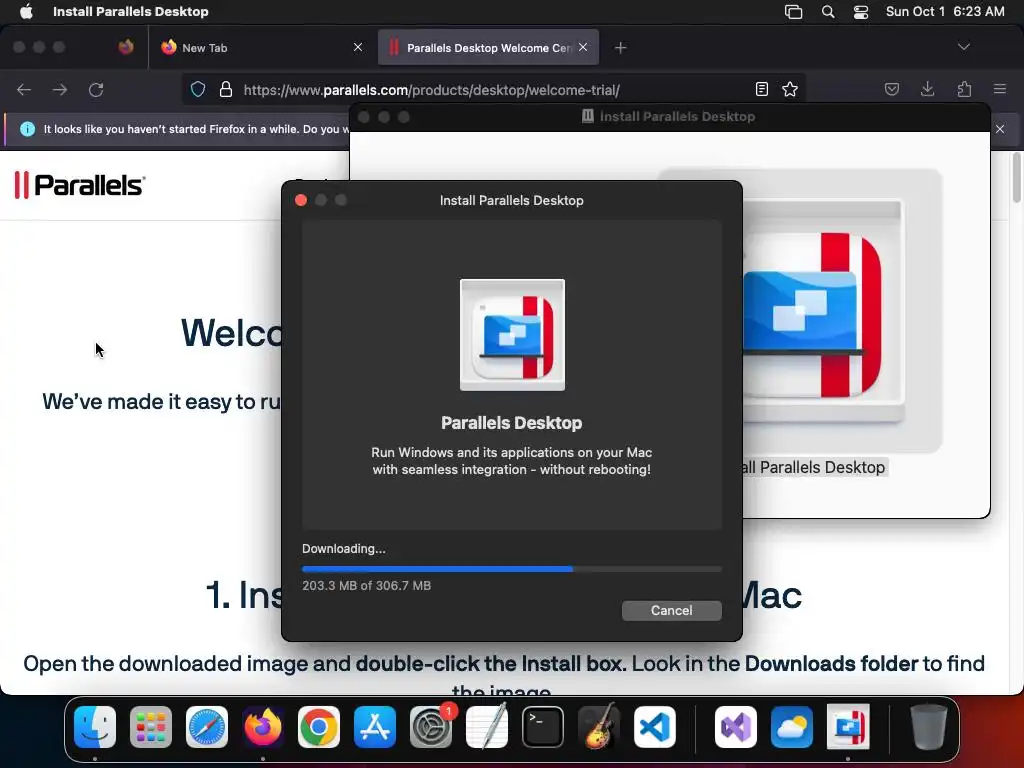Go forward to the next page
Screen dimensions: 1024x768
coord(60,89)
